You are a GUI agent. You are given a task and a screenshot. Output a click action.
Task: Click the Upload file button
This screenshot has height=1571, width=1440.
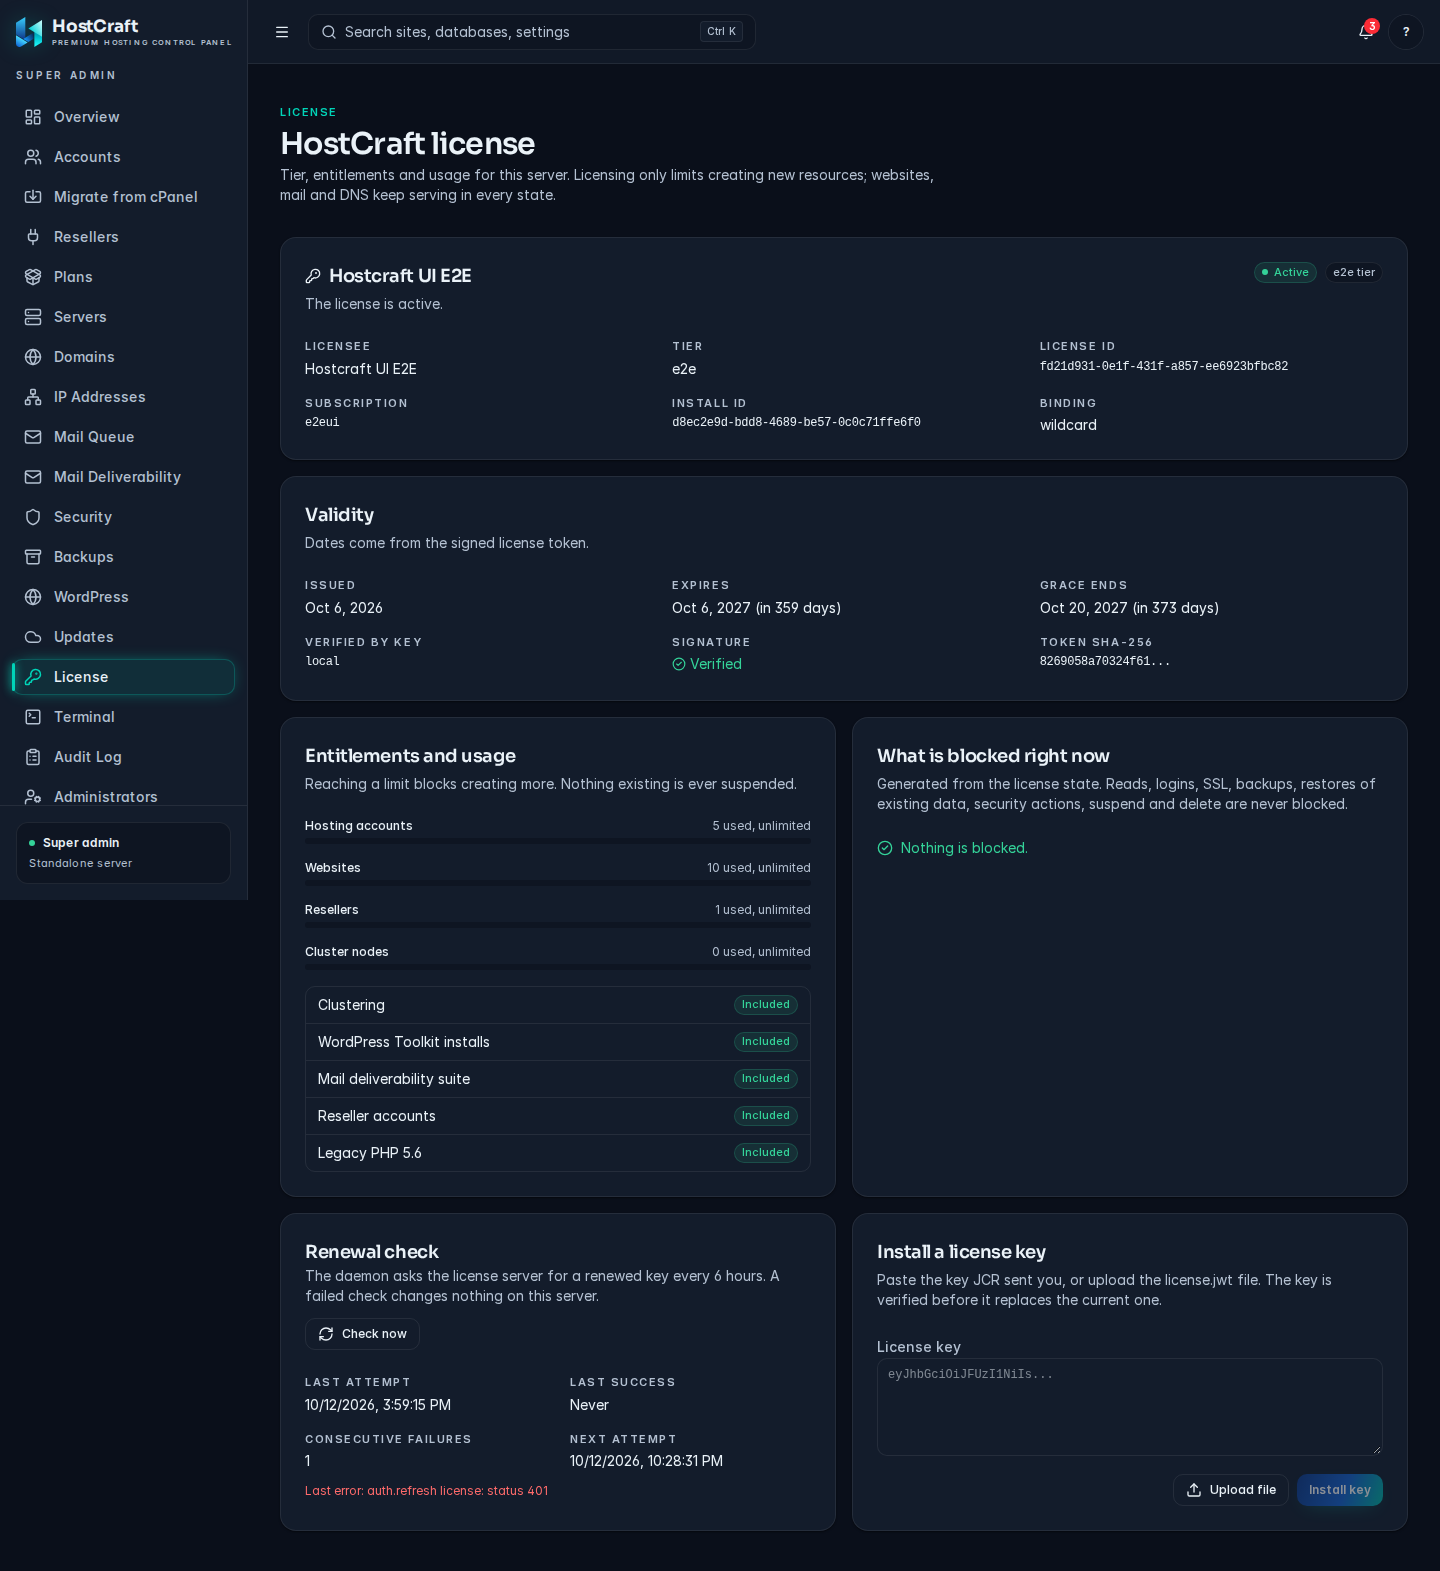[x=1231, y=1490]
